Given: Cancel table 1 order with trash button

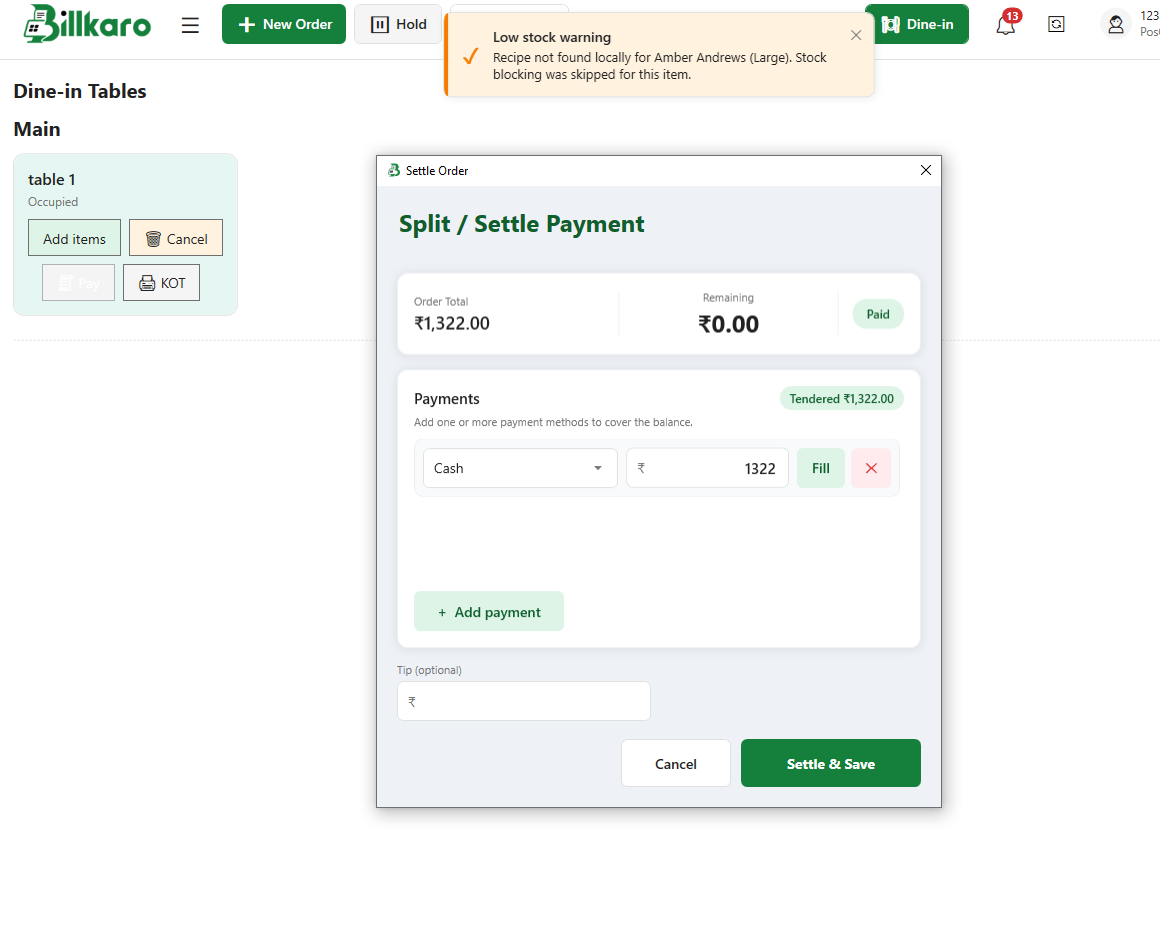Looking at the screenshot, I should (x=176, y=238).
